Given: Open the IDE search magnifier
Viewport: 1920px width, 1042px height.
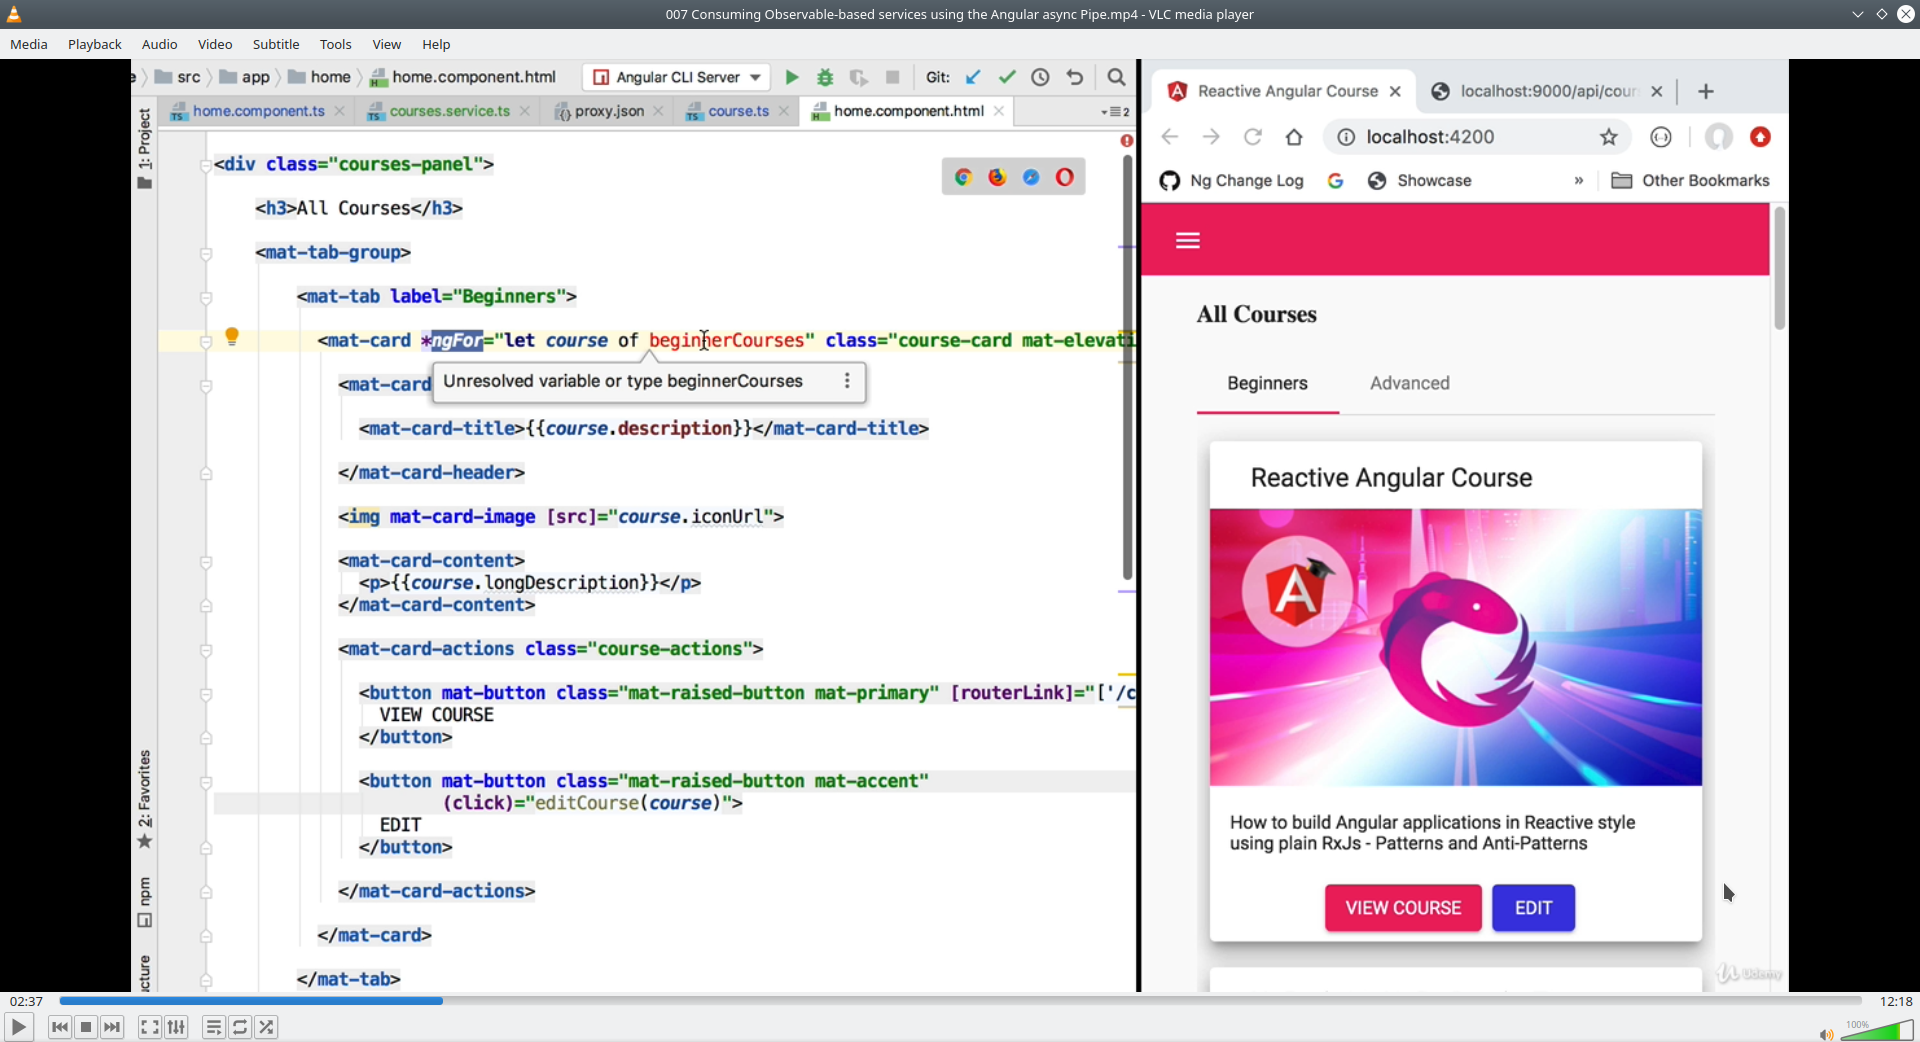Looking at the screenshot, I should pyautogui.click(x=1116, y=77).
